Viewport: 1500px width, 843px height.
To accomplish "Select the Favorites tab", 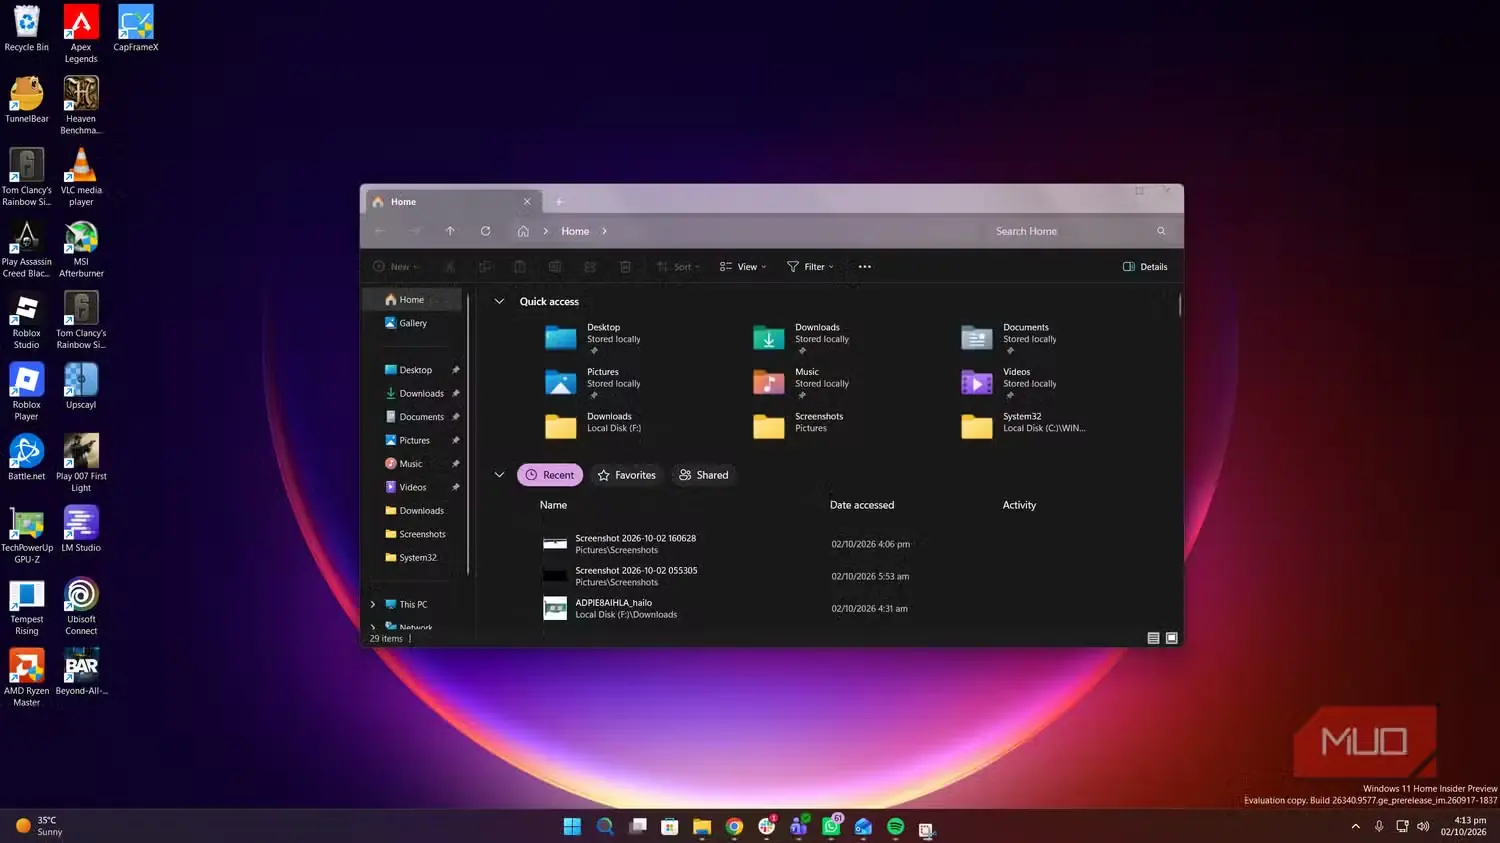I will [626, 475].
